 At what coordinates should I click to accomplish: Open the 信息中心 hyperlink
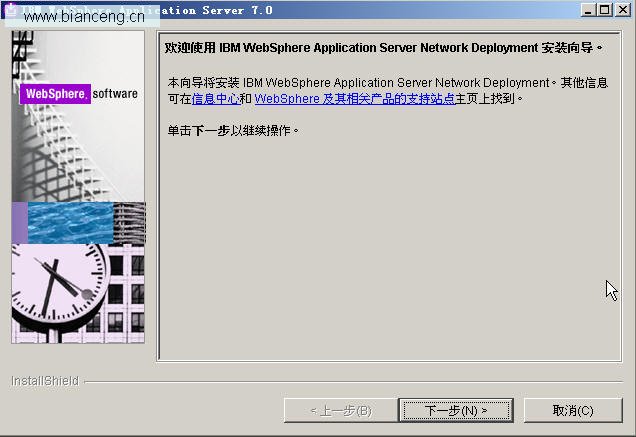[x=216, y=99]
